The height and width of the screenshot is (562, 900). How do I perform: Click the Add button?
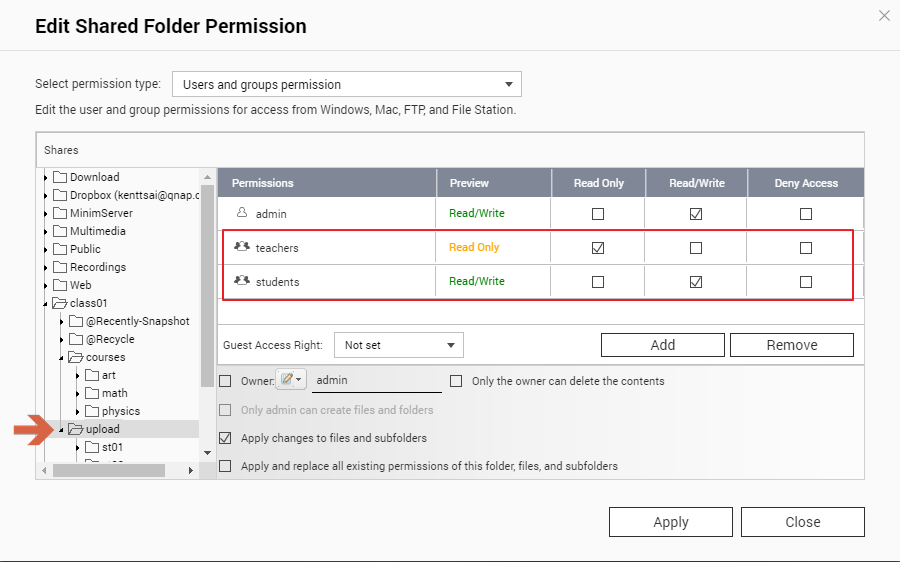pyautogui.click(x=662, y=345)
